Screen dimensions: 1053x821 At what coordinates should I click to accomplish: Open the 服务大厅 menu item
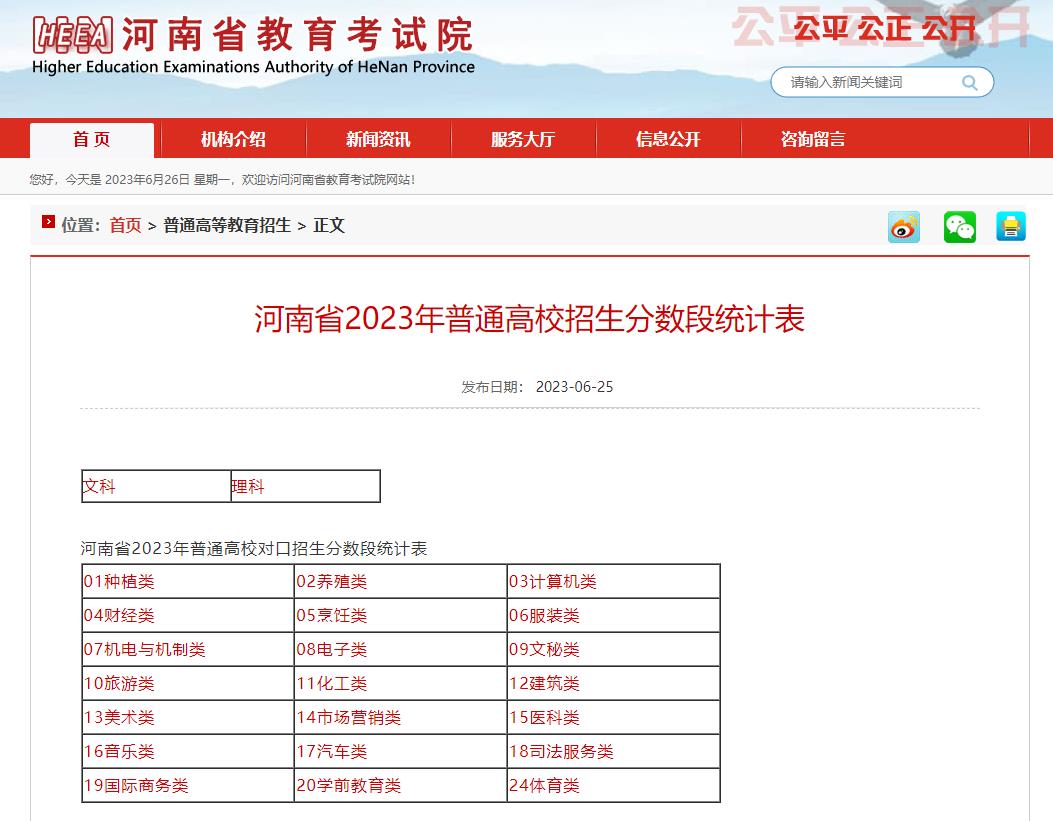523,139
